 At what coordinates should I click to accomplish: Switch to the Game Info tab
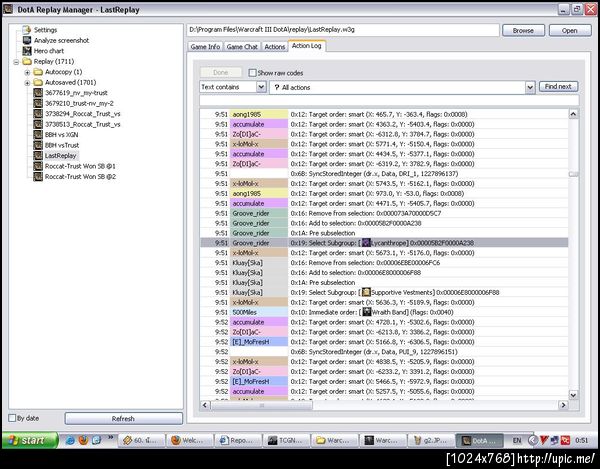205,46
